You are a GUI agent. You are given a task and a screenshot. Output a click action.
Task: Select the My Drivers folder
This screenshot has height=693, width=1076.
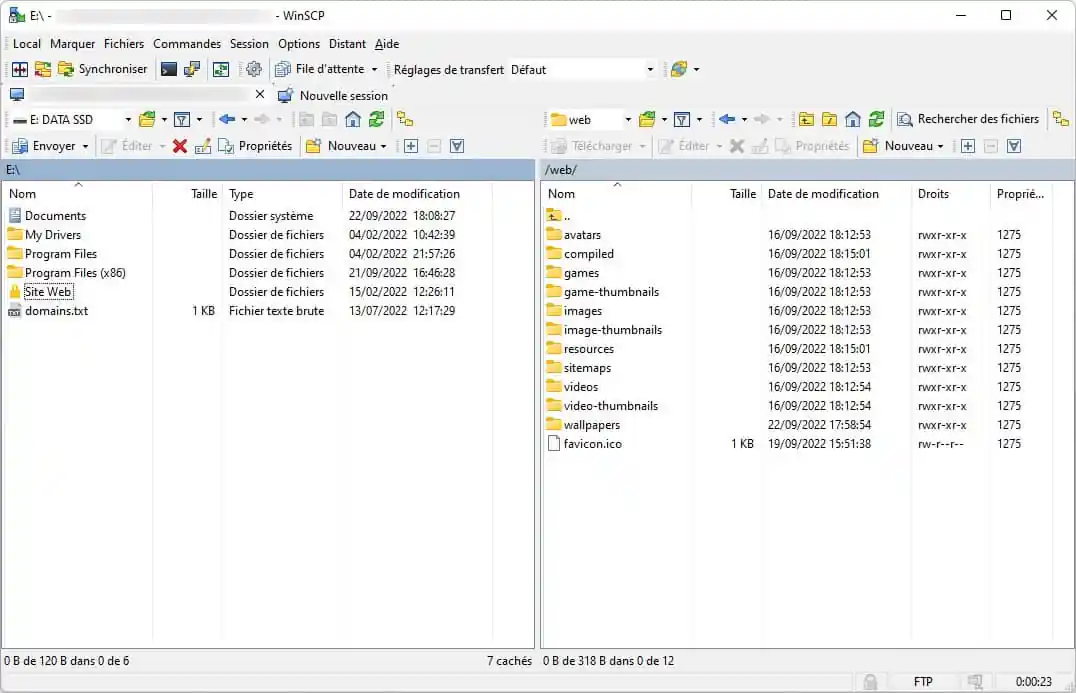(53, 235)
